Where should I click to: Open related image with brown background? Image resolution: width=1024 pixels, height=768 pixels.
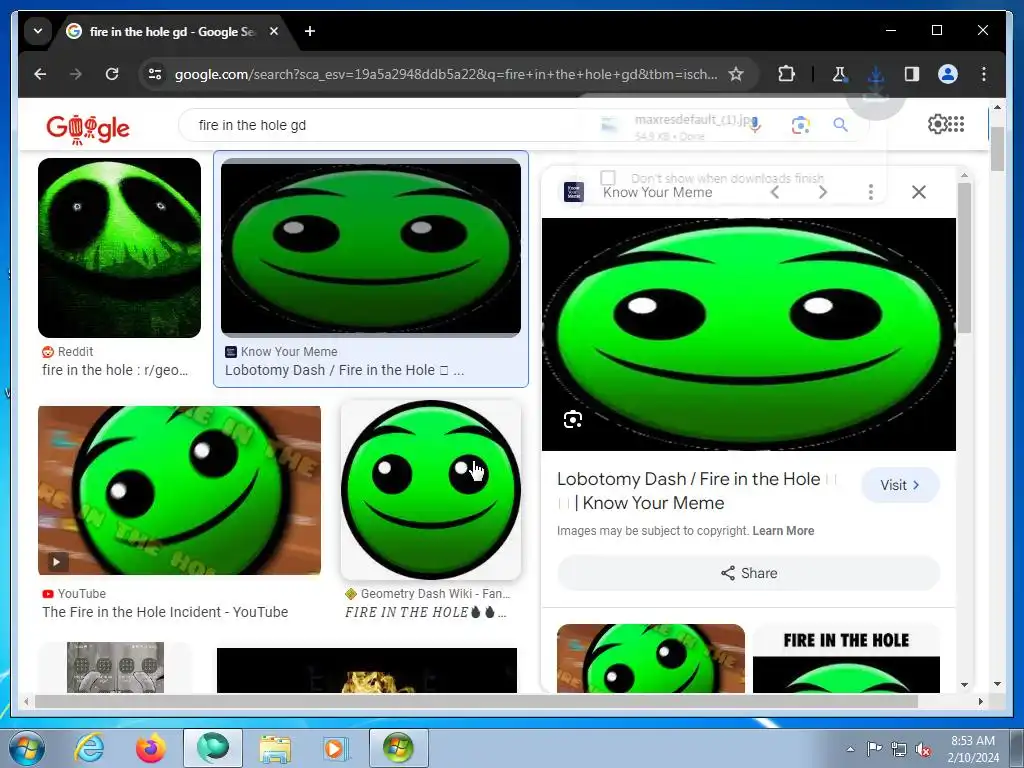click(651, 658)
